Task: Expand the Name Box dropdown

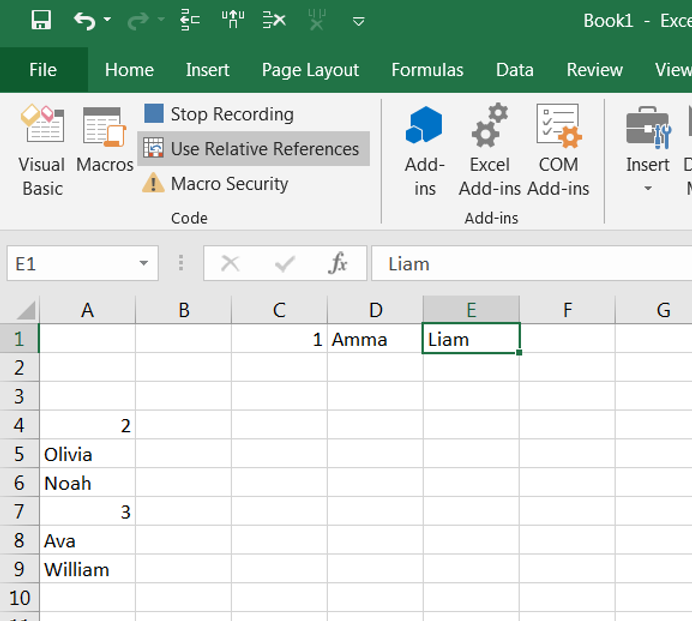Action: [x=144, y=264]
